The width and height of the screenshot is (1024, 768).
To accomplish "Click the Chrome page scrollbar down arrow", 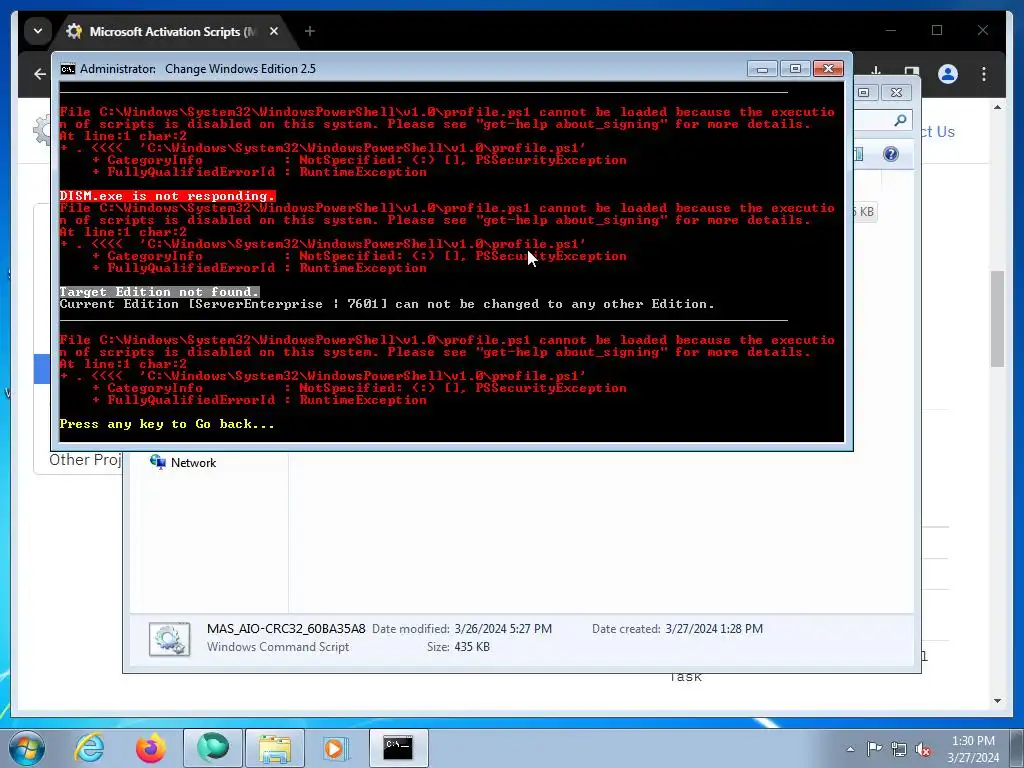I will [x=997, y=701].
